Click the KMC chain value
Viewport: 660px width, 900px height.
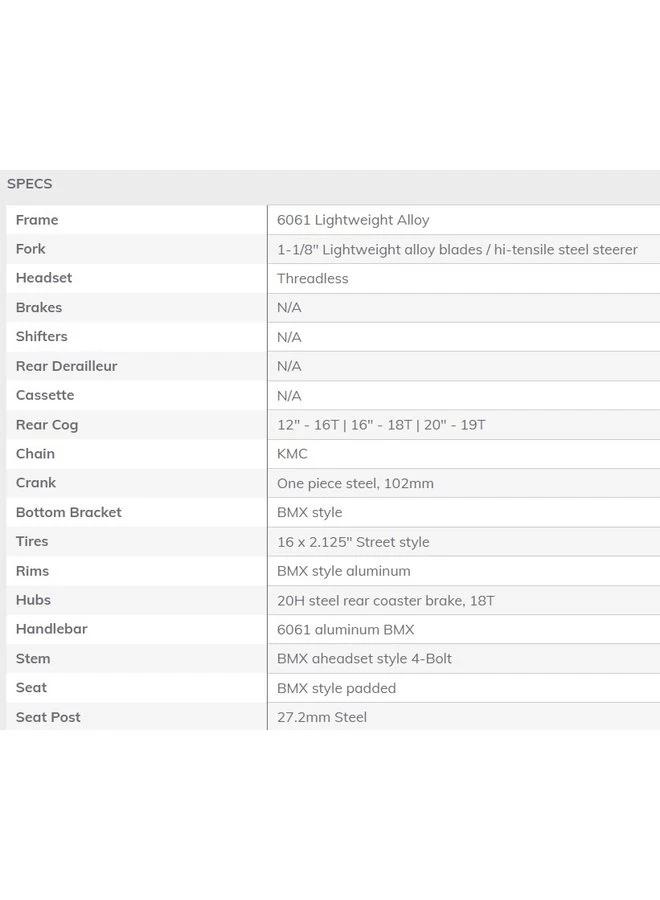[x=292, y=454]
